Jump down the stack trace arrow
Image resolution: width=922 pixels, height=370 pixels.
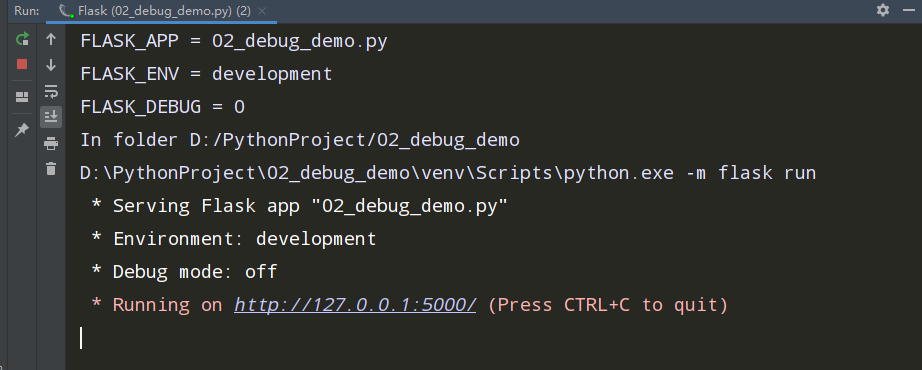point(51,65)
